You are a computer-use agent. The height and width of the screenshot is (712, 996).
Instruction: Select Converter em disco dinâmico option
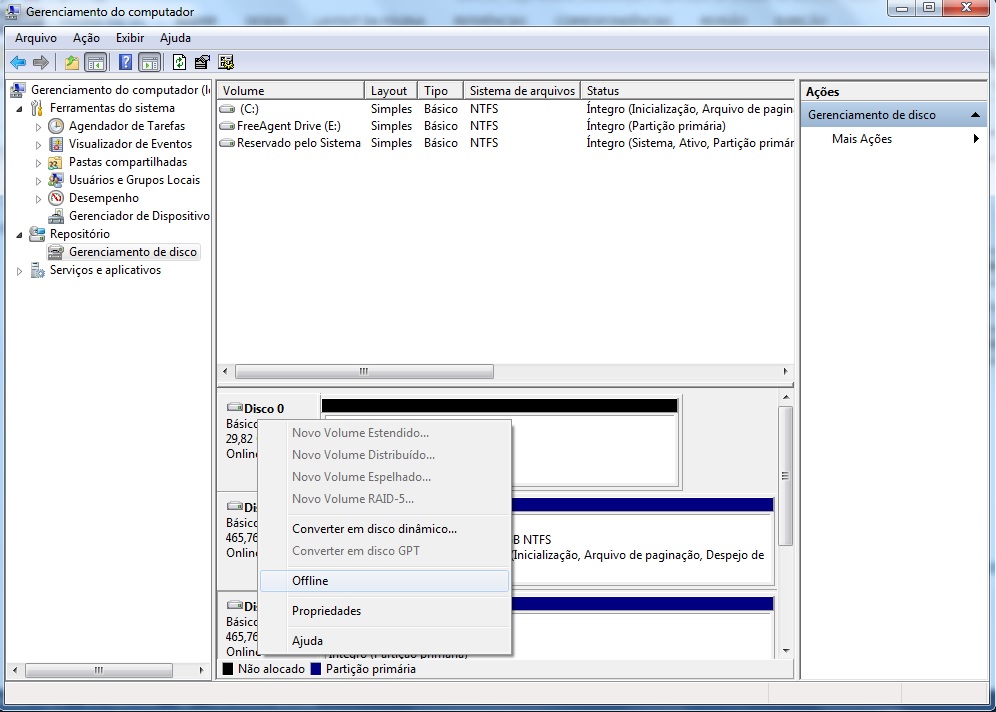[374, 529]
